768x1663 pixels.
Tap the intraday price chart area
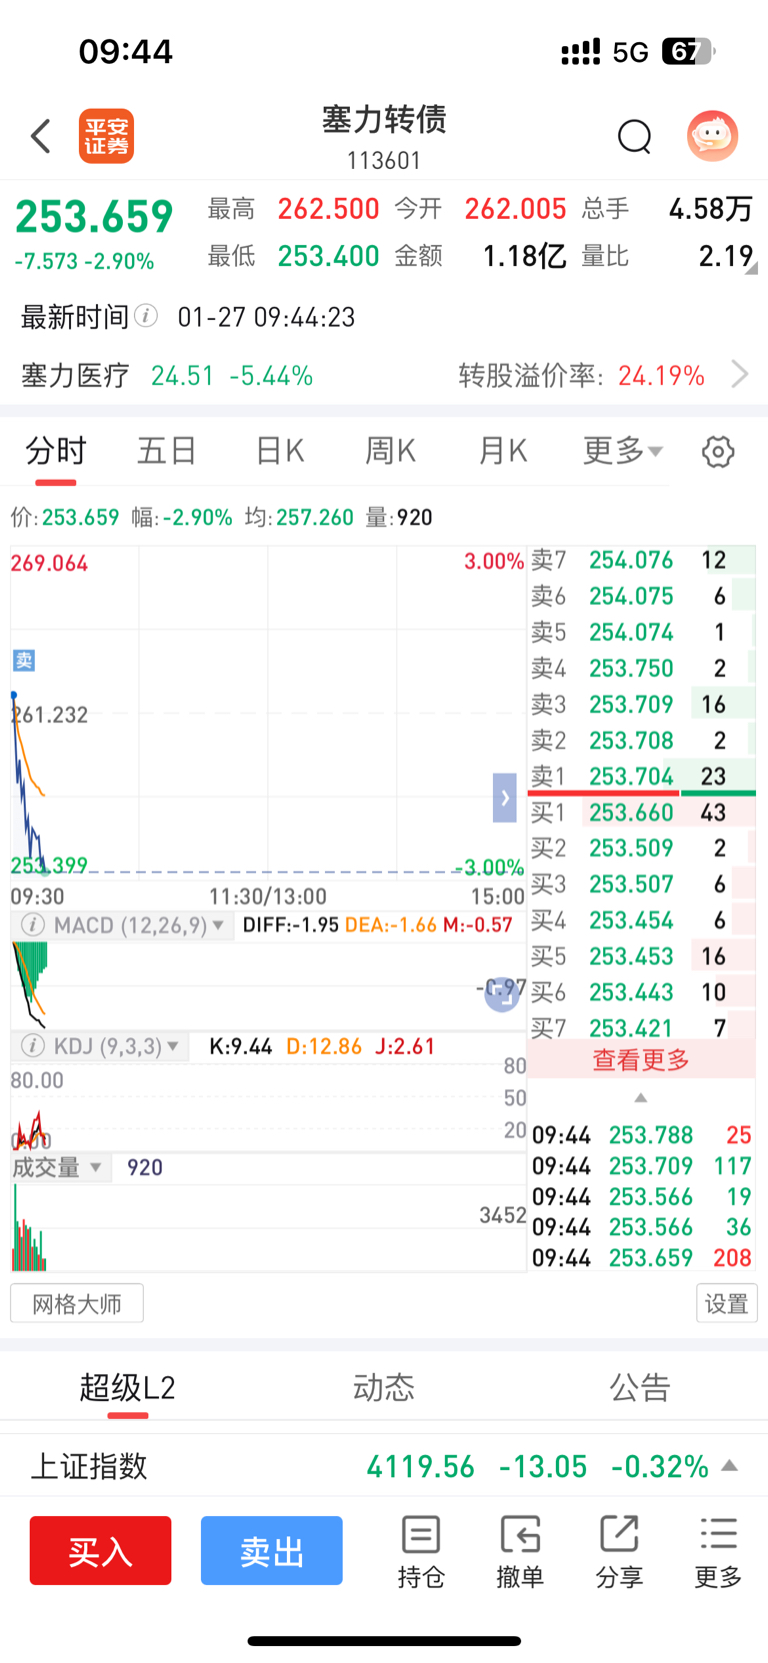click(267, 711)
